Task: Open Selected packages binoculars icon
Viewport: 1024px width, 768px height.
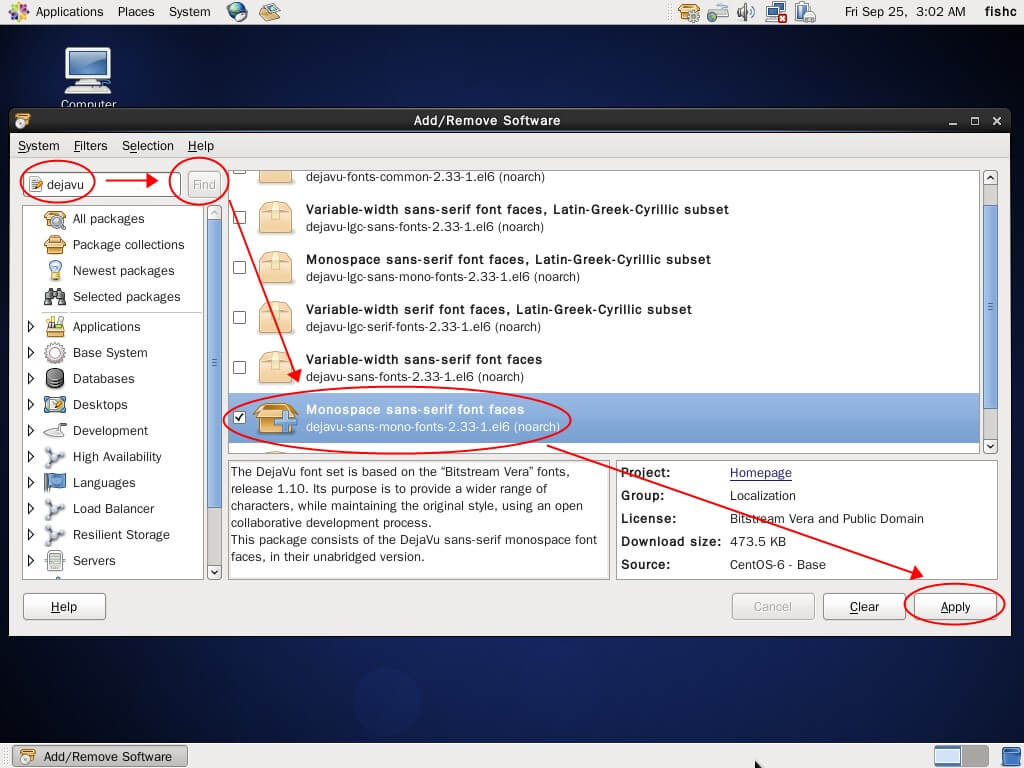Action: (x=55, y=297)
